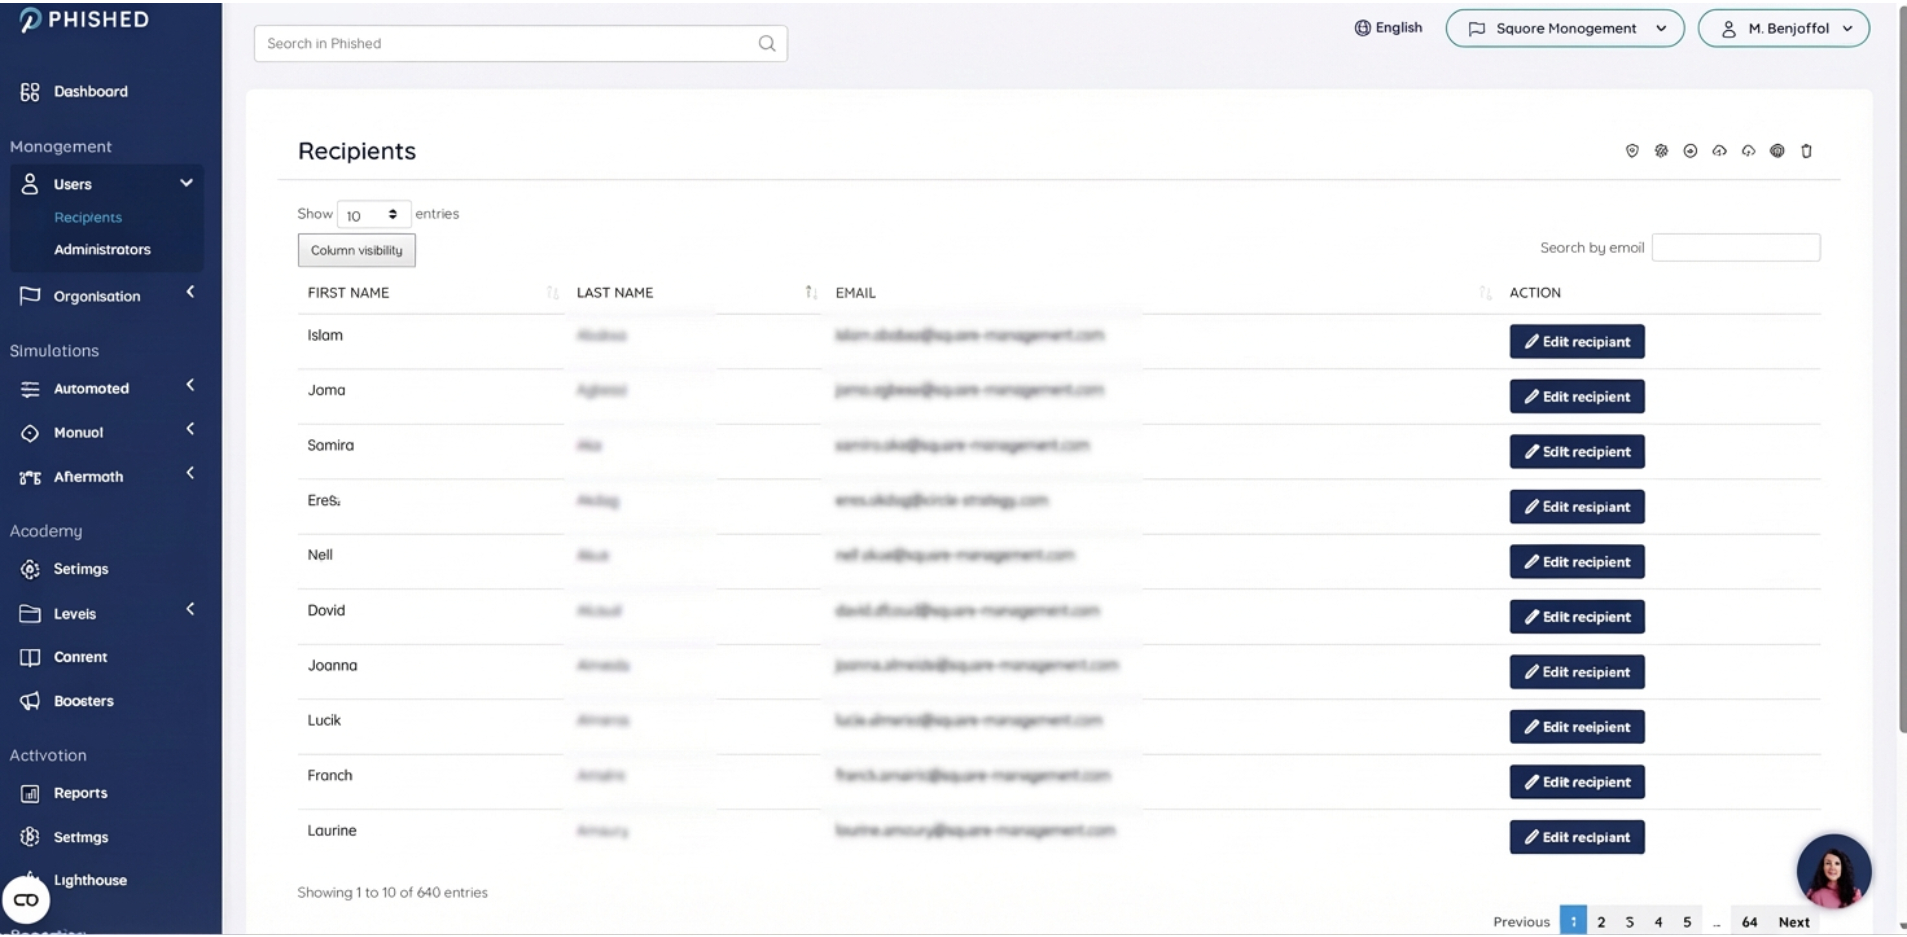1907x937 pixels.
Task: Select Administrators under the Users menu
Action: (x=102, y=250)
